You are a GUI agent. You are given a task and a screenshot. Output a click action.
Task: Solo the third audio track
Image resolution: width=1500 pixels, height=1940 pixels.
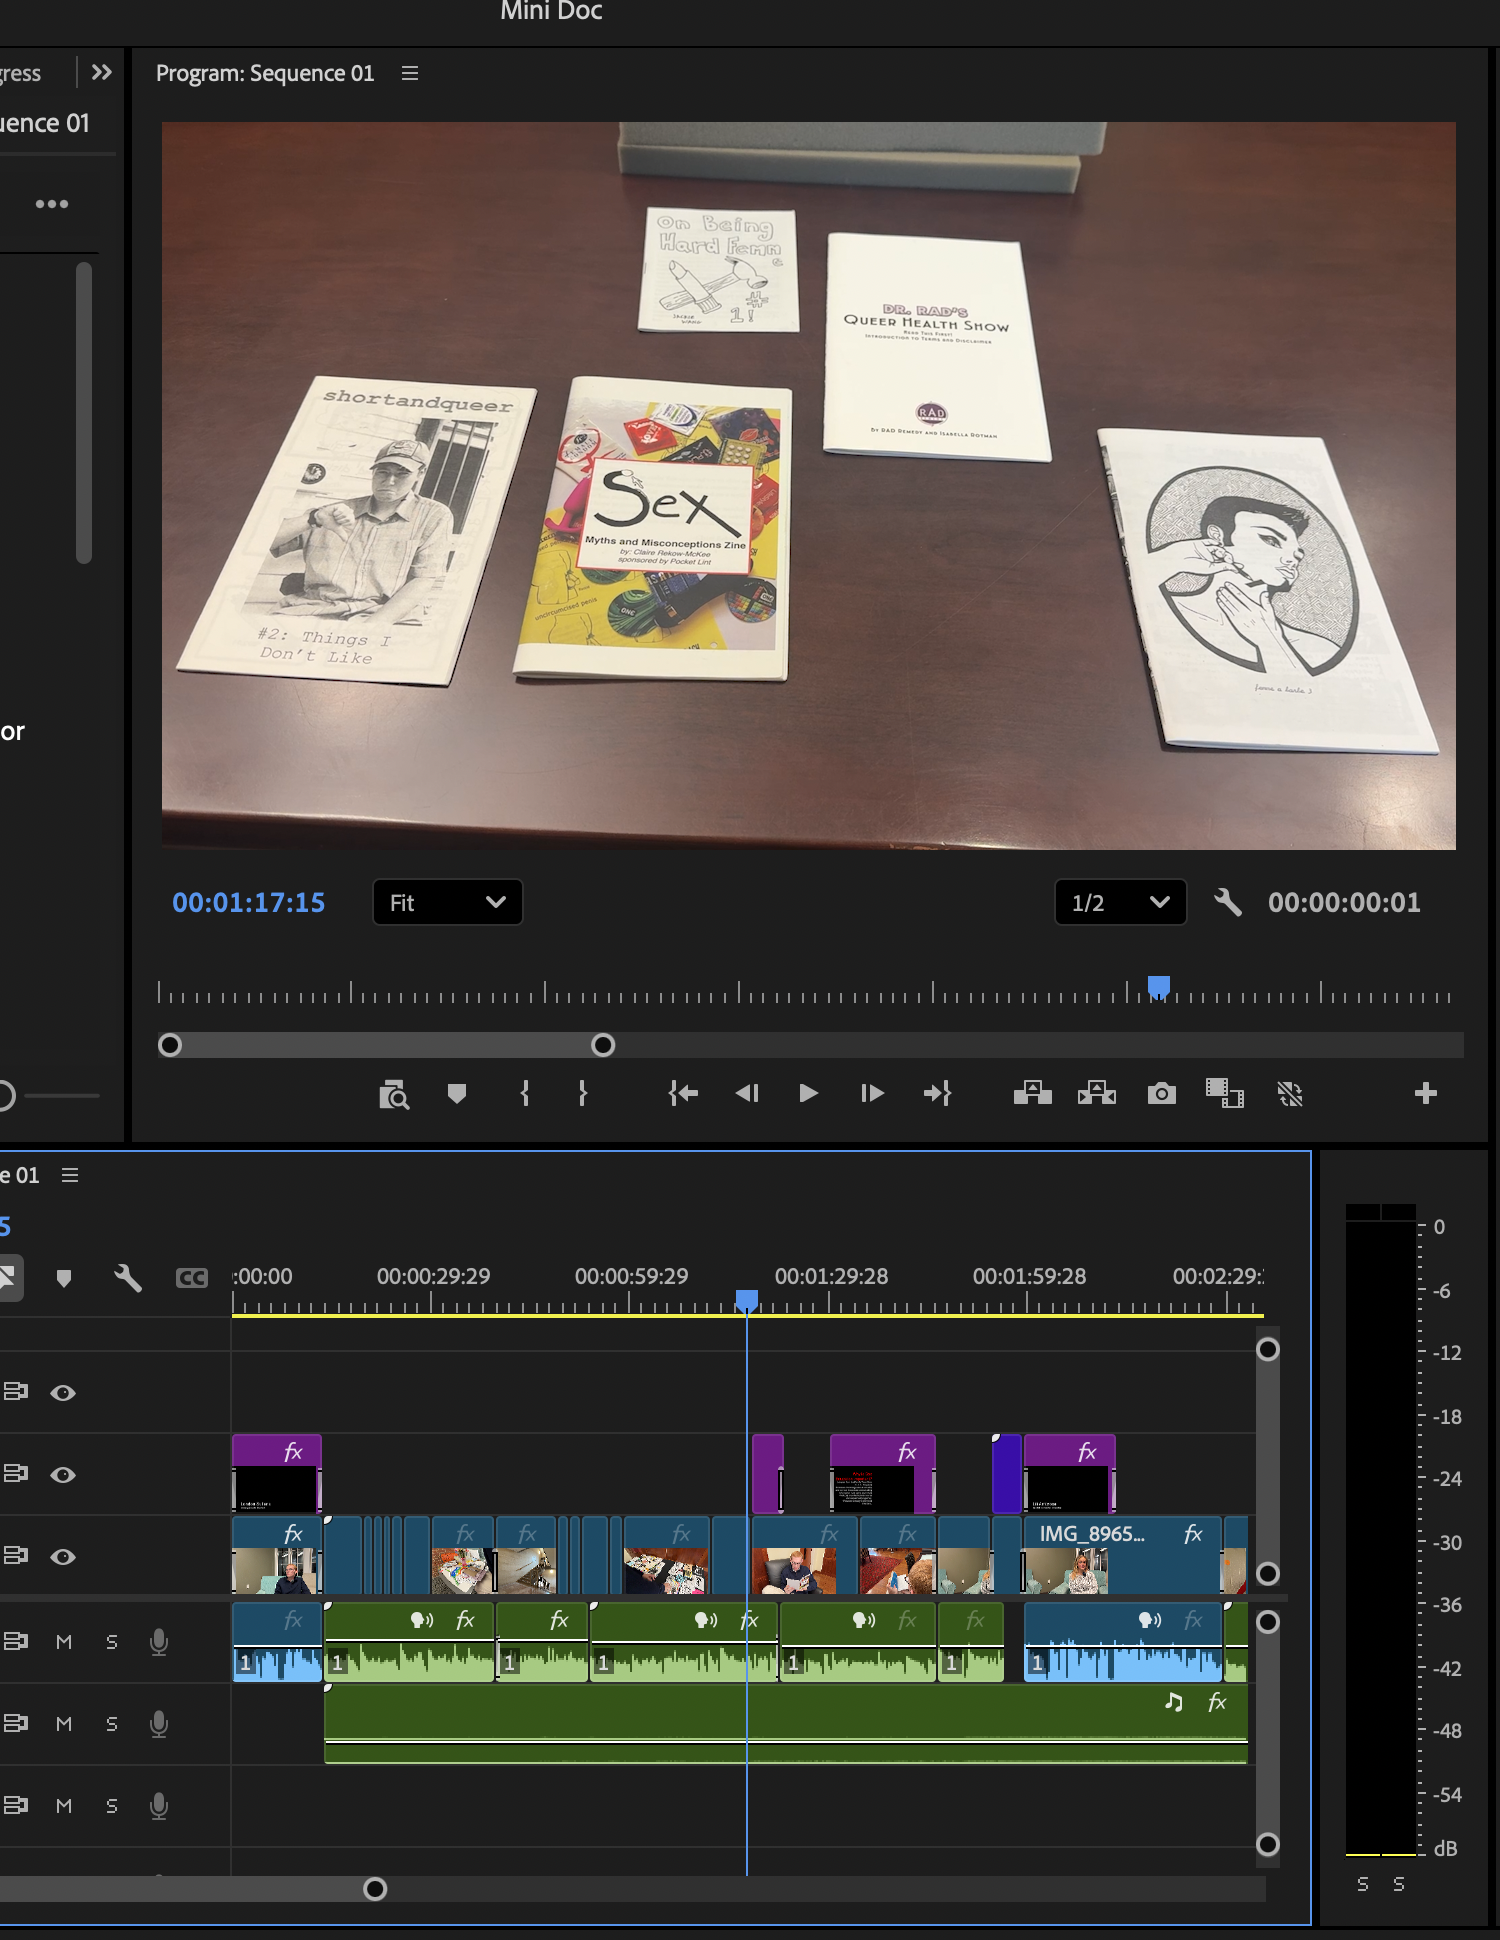click(112, 1806)
